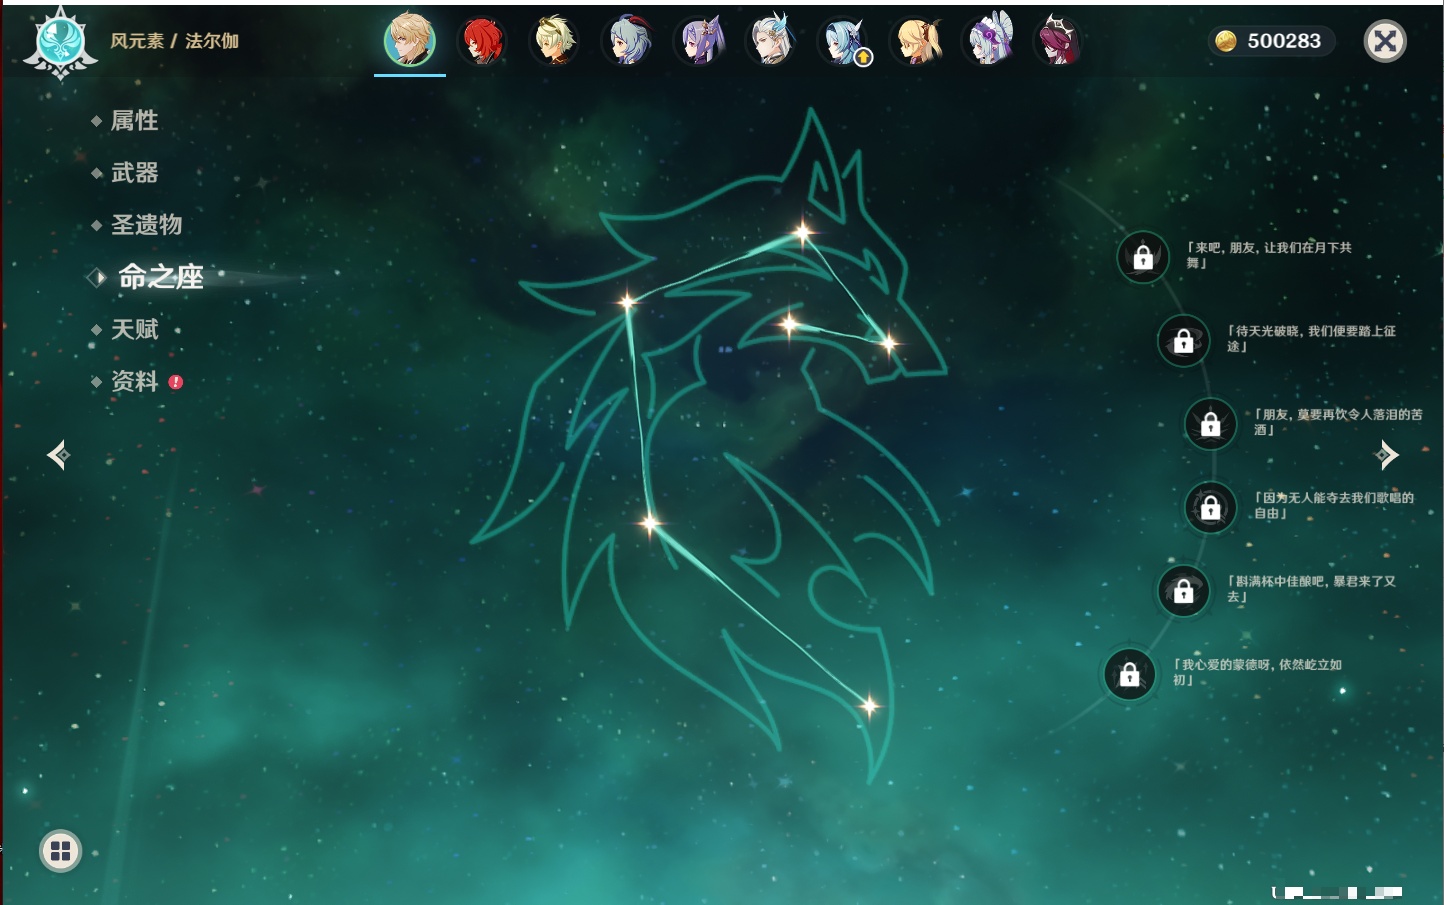Select the avatar with the yellow upgrade arrow
The height and width of the screenshot is (905, 1444).
coord(844,41)
